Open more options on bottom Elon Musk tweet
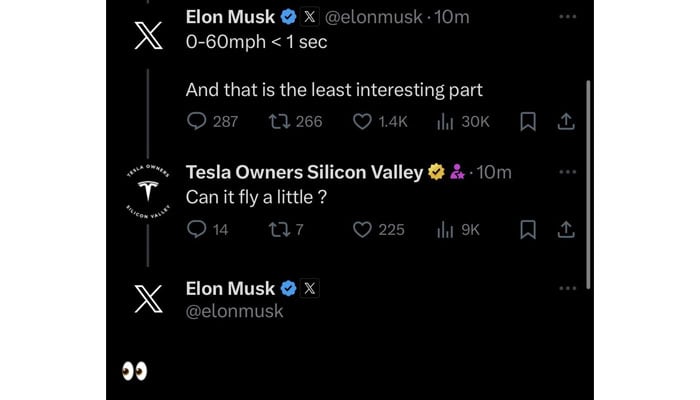The image size is (700, 400). pos(567,288)
